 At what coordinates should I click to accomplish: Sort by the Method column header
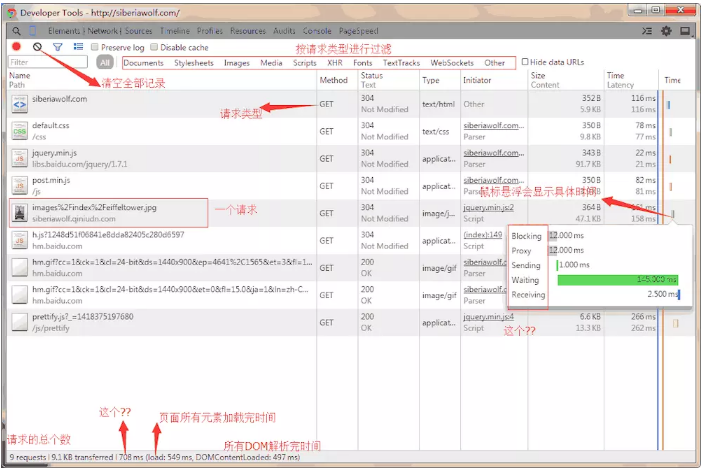pyautogui.click(x=332, y=80)
